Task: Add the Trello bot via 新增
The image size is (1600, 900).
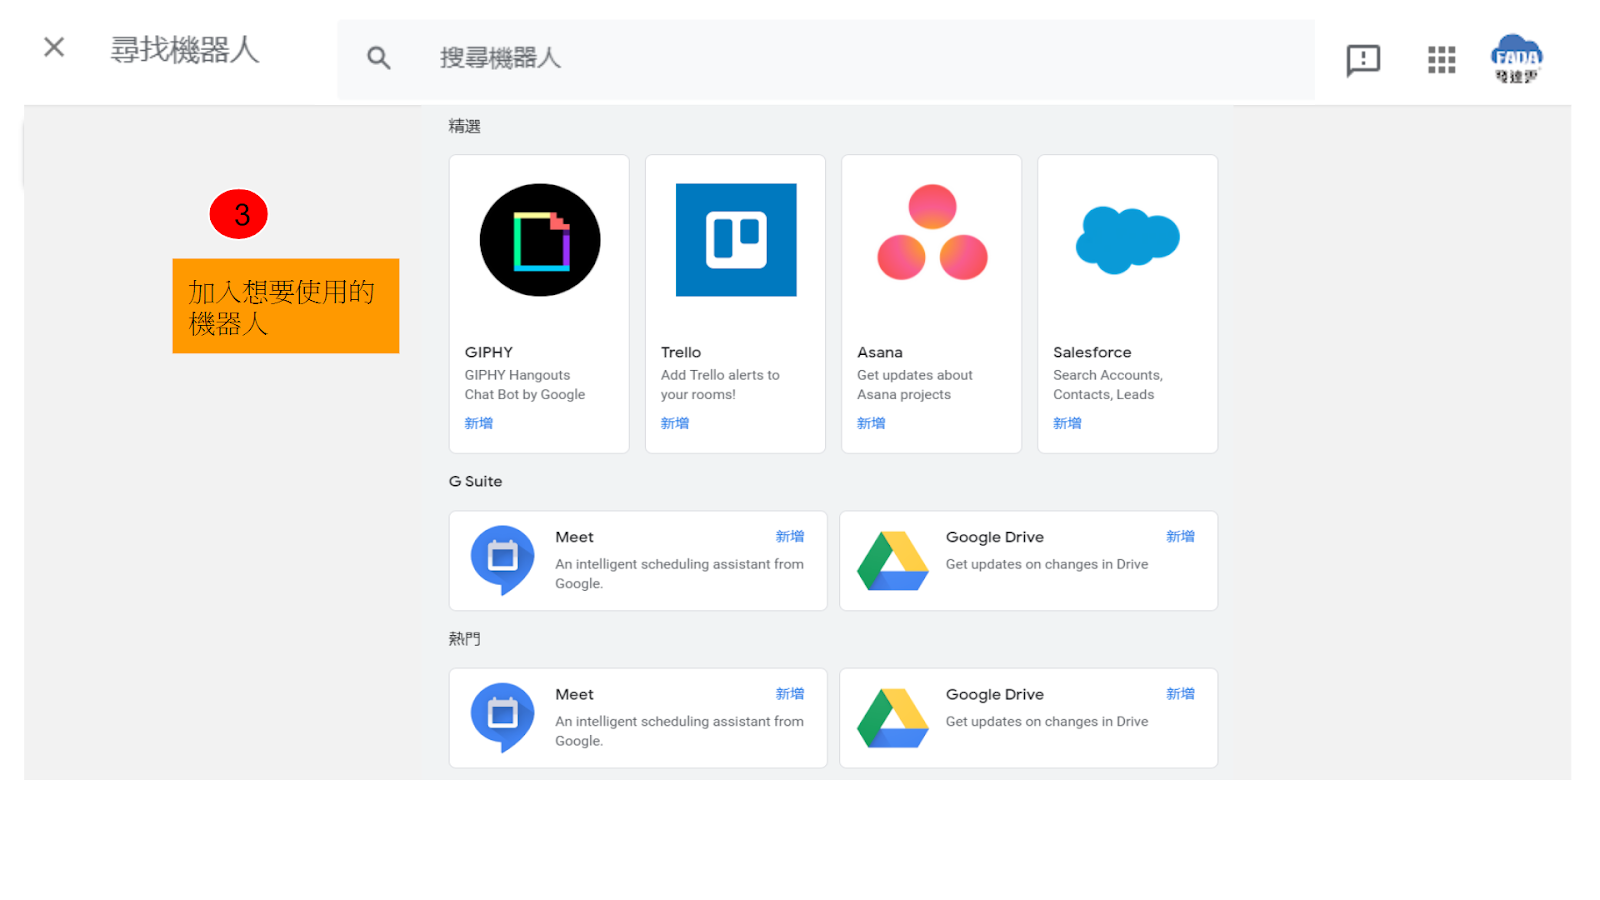Action: coord(675,423)
